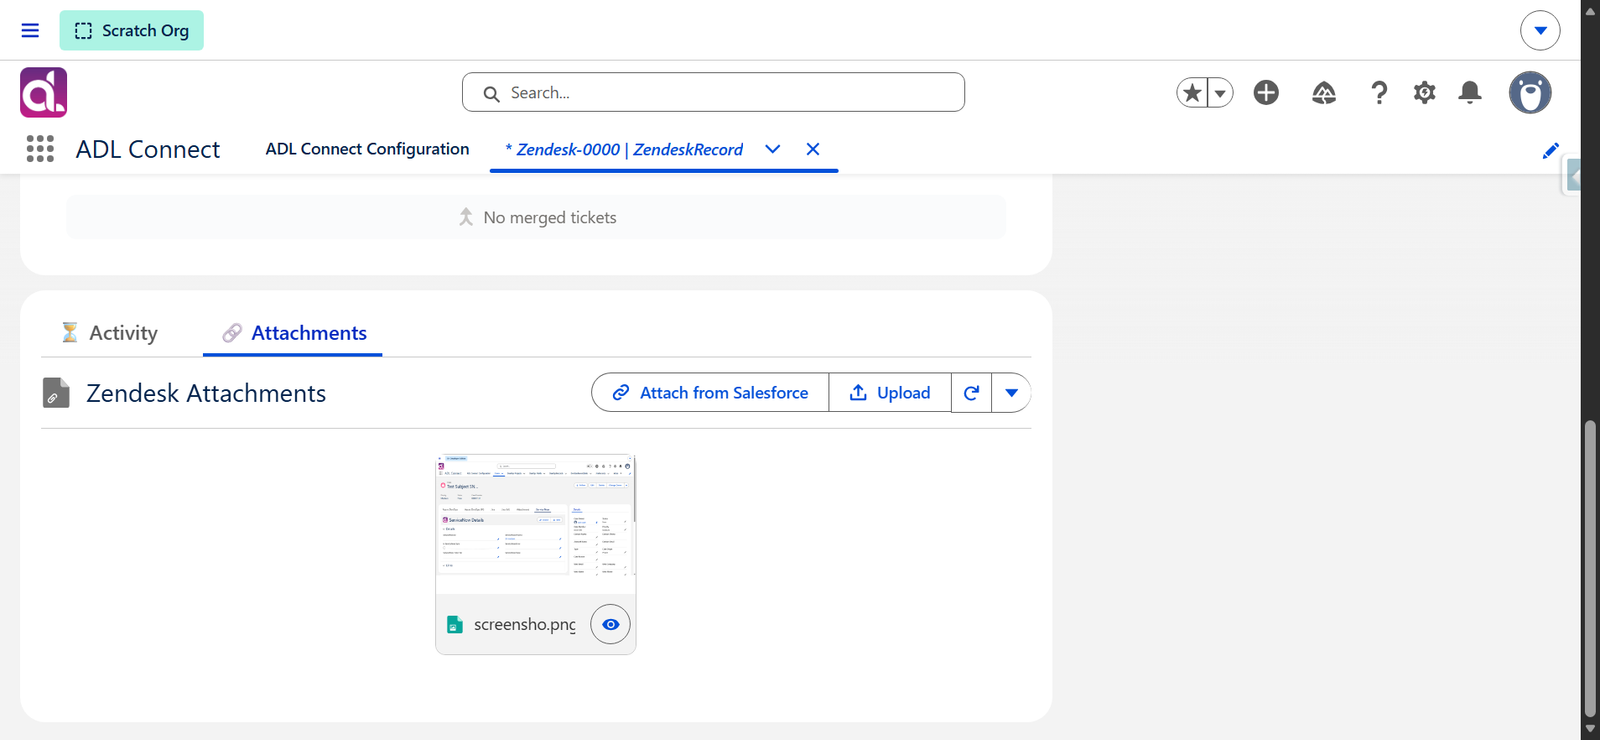
Task: Open the Notifications bell
Action: click(x=1469, y=93)
